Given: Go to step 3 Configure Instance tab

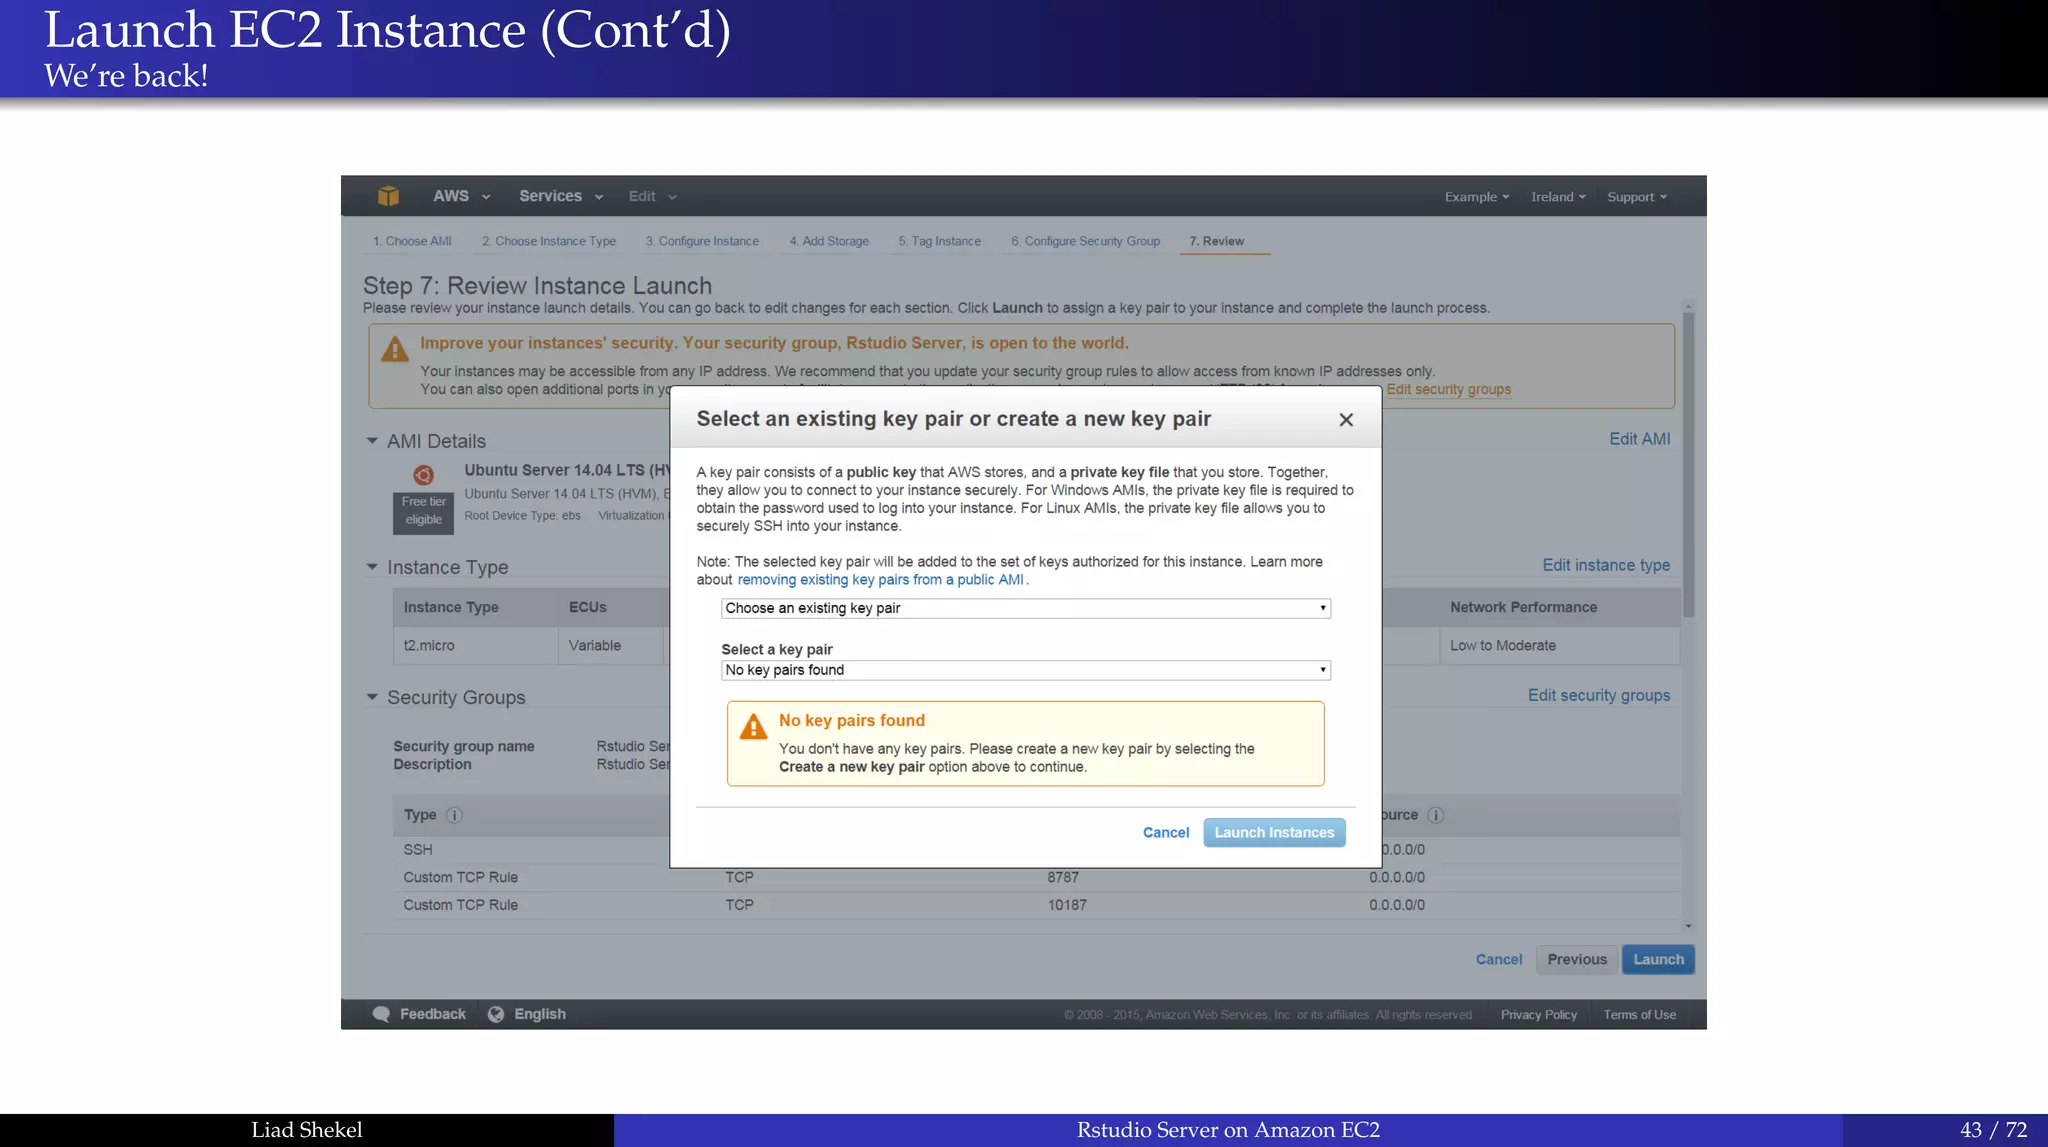Looking at the screenshot, I should pos(702,241).
